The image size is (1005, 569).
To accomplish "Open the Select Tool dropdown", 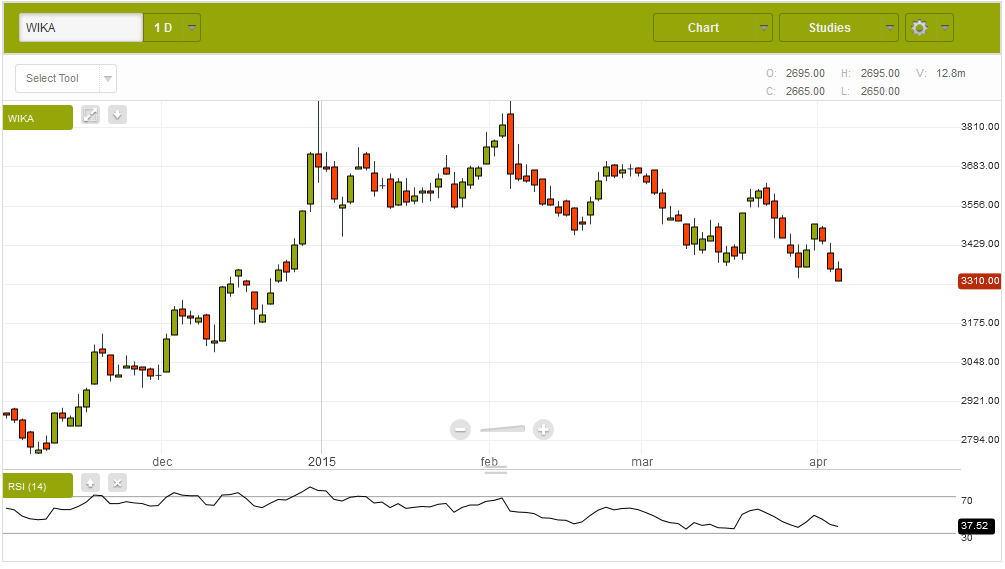I will (x=66, y=79).
